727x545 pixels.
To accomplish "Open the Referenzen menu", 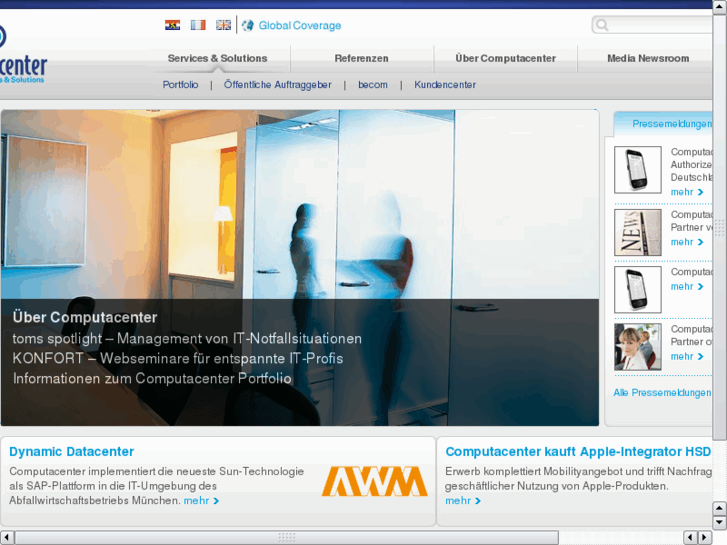I will tap(362, 58).
